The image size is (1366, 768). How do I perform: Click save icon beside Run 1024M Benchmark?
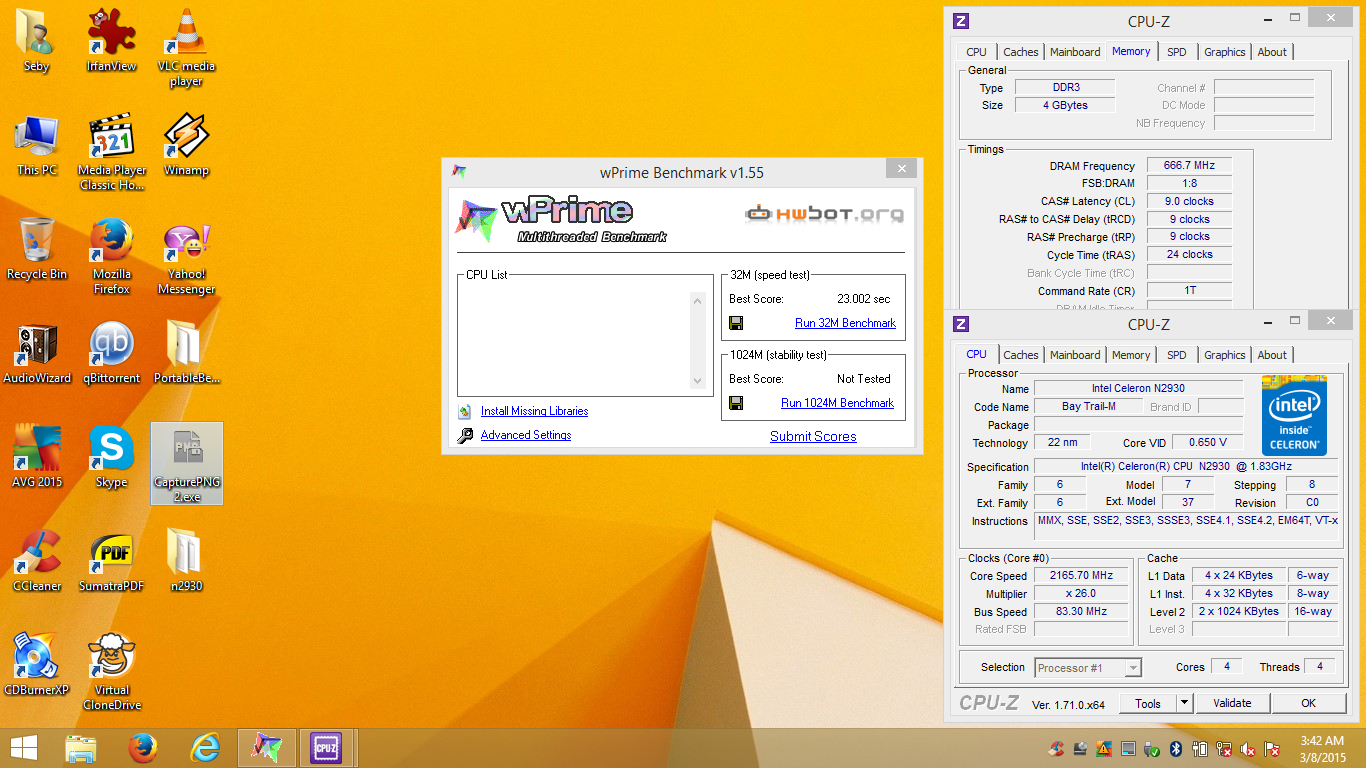pos(736,403)
